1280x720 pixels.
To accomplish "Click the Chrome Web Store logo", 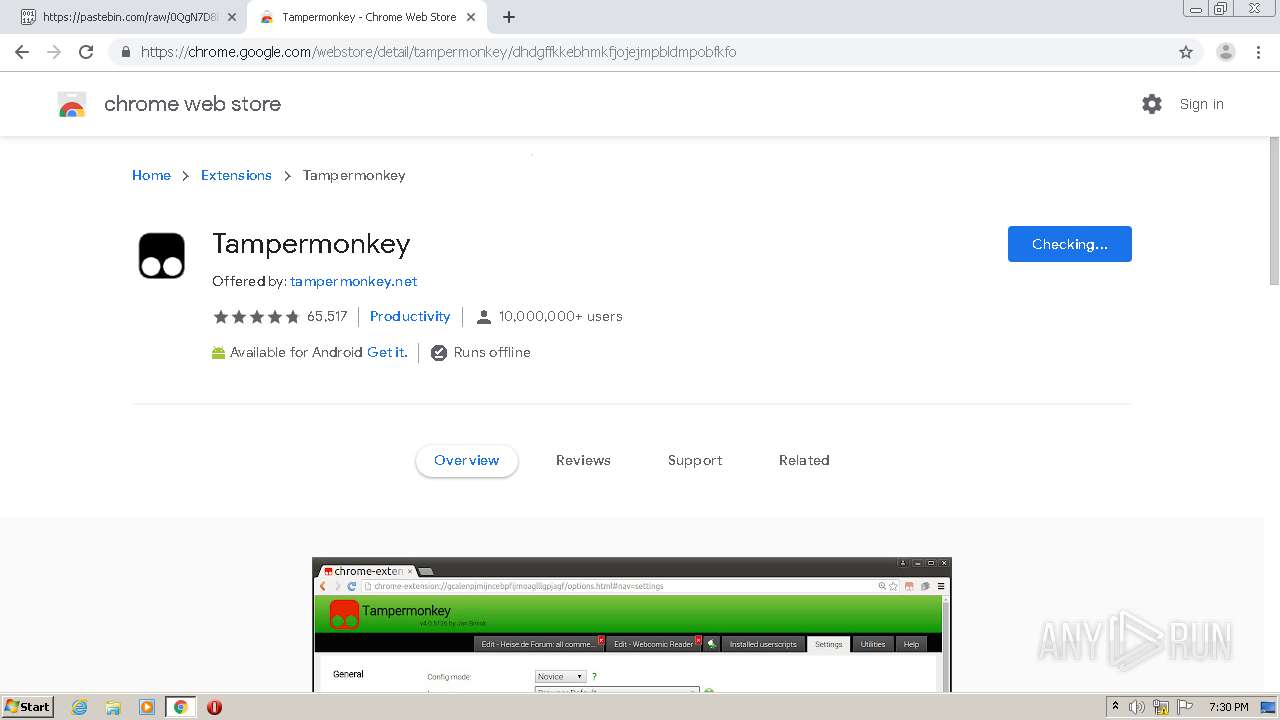I will pyautogui.click(x=72, y=104).
